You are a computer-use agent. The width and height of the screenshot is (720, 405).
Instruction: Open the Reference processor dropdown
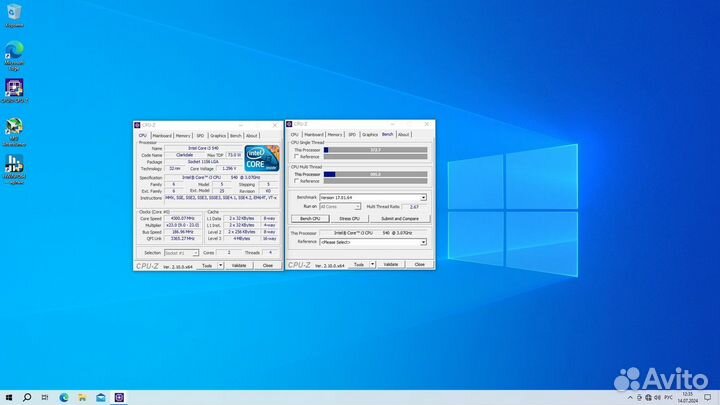point(373,242)
